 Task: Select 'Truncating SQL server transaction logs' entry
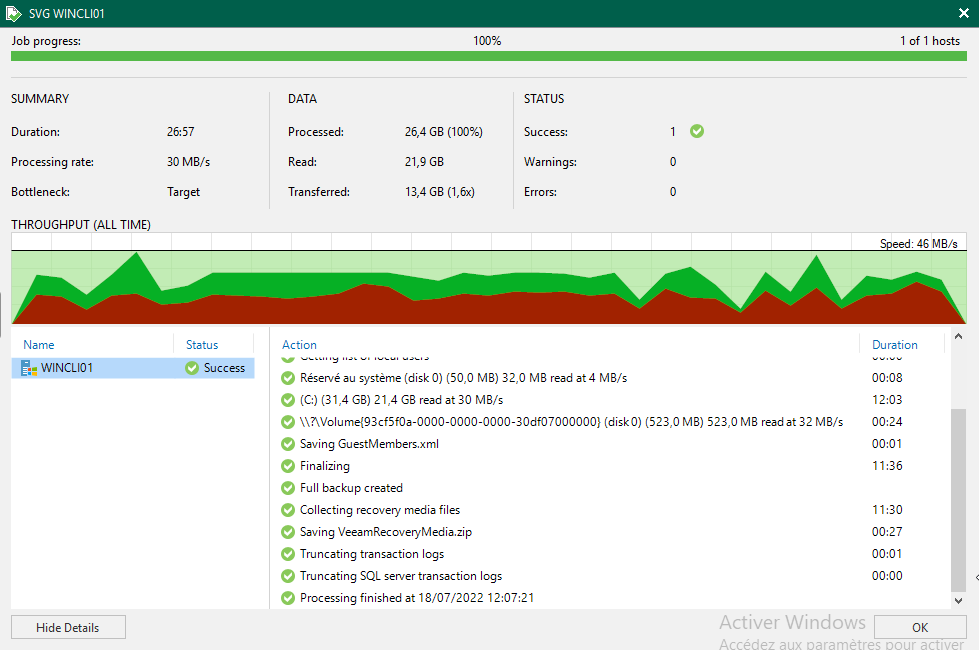click(401, 576)
